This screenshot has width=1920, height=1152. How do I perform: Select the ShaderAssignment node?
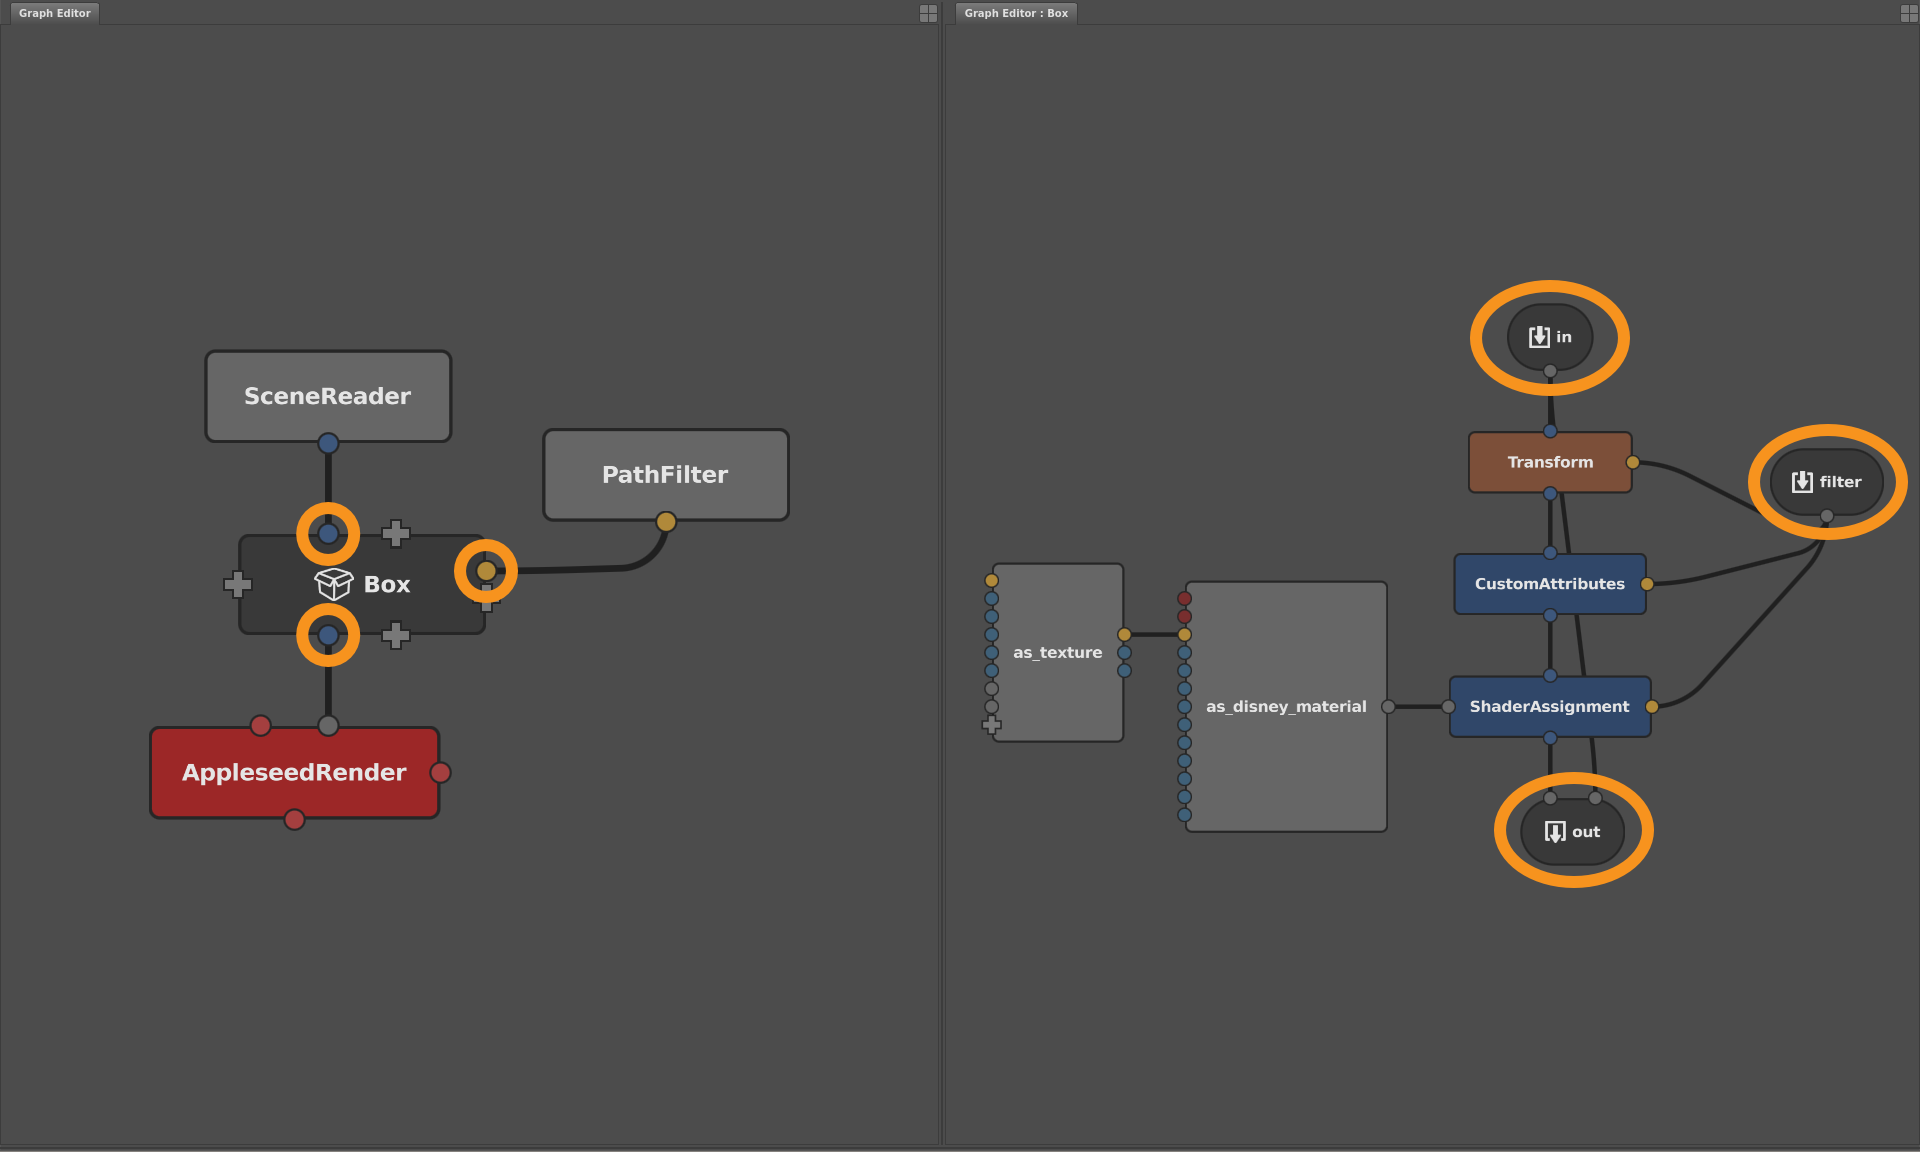pos(1549,706)
